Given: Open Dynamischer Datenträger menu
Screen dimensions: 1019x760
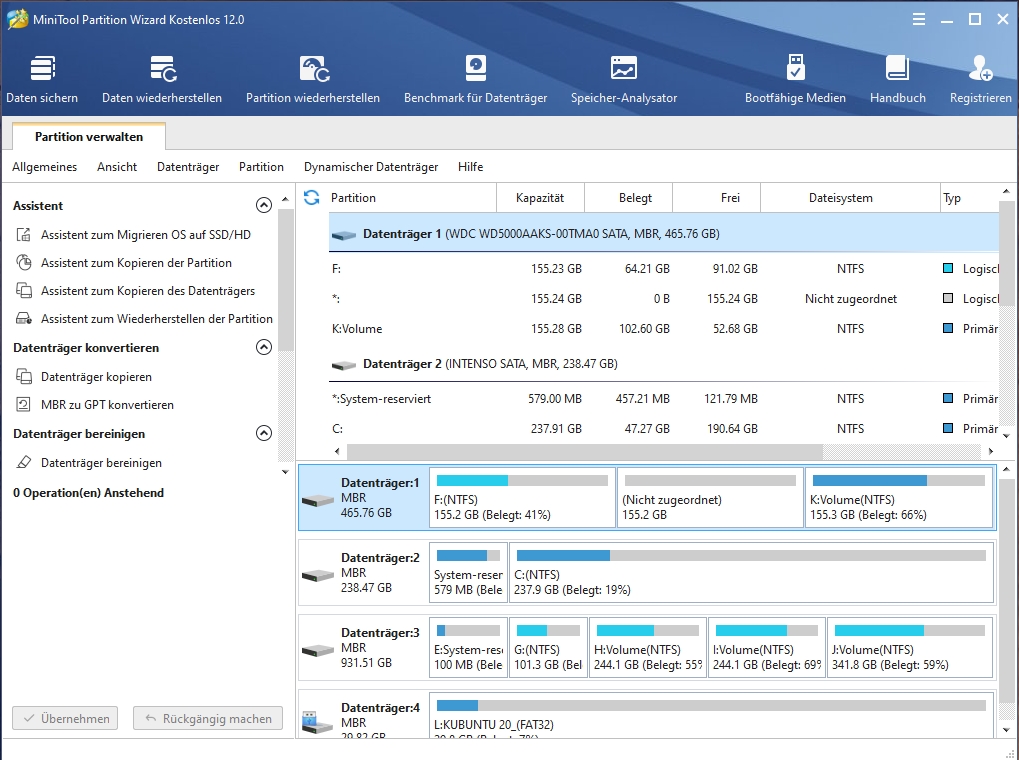Looking at the screenshot, I should 371,167.
